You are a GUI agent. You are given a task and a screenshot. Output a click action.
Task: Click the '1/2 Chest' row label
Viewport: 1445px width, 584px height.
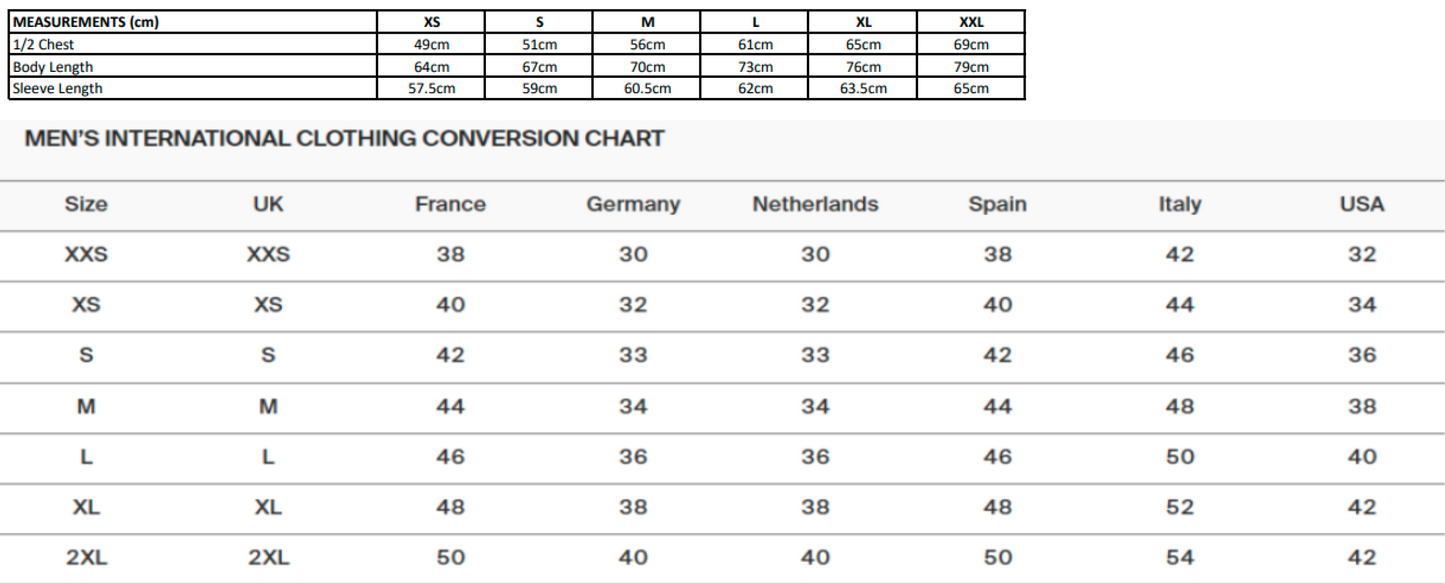click(x=43, y=45)
